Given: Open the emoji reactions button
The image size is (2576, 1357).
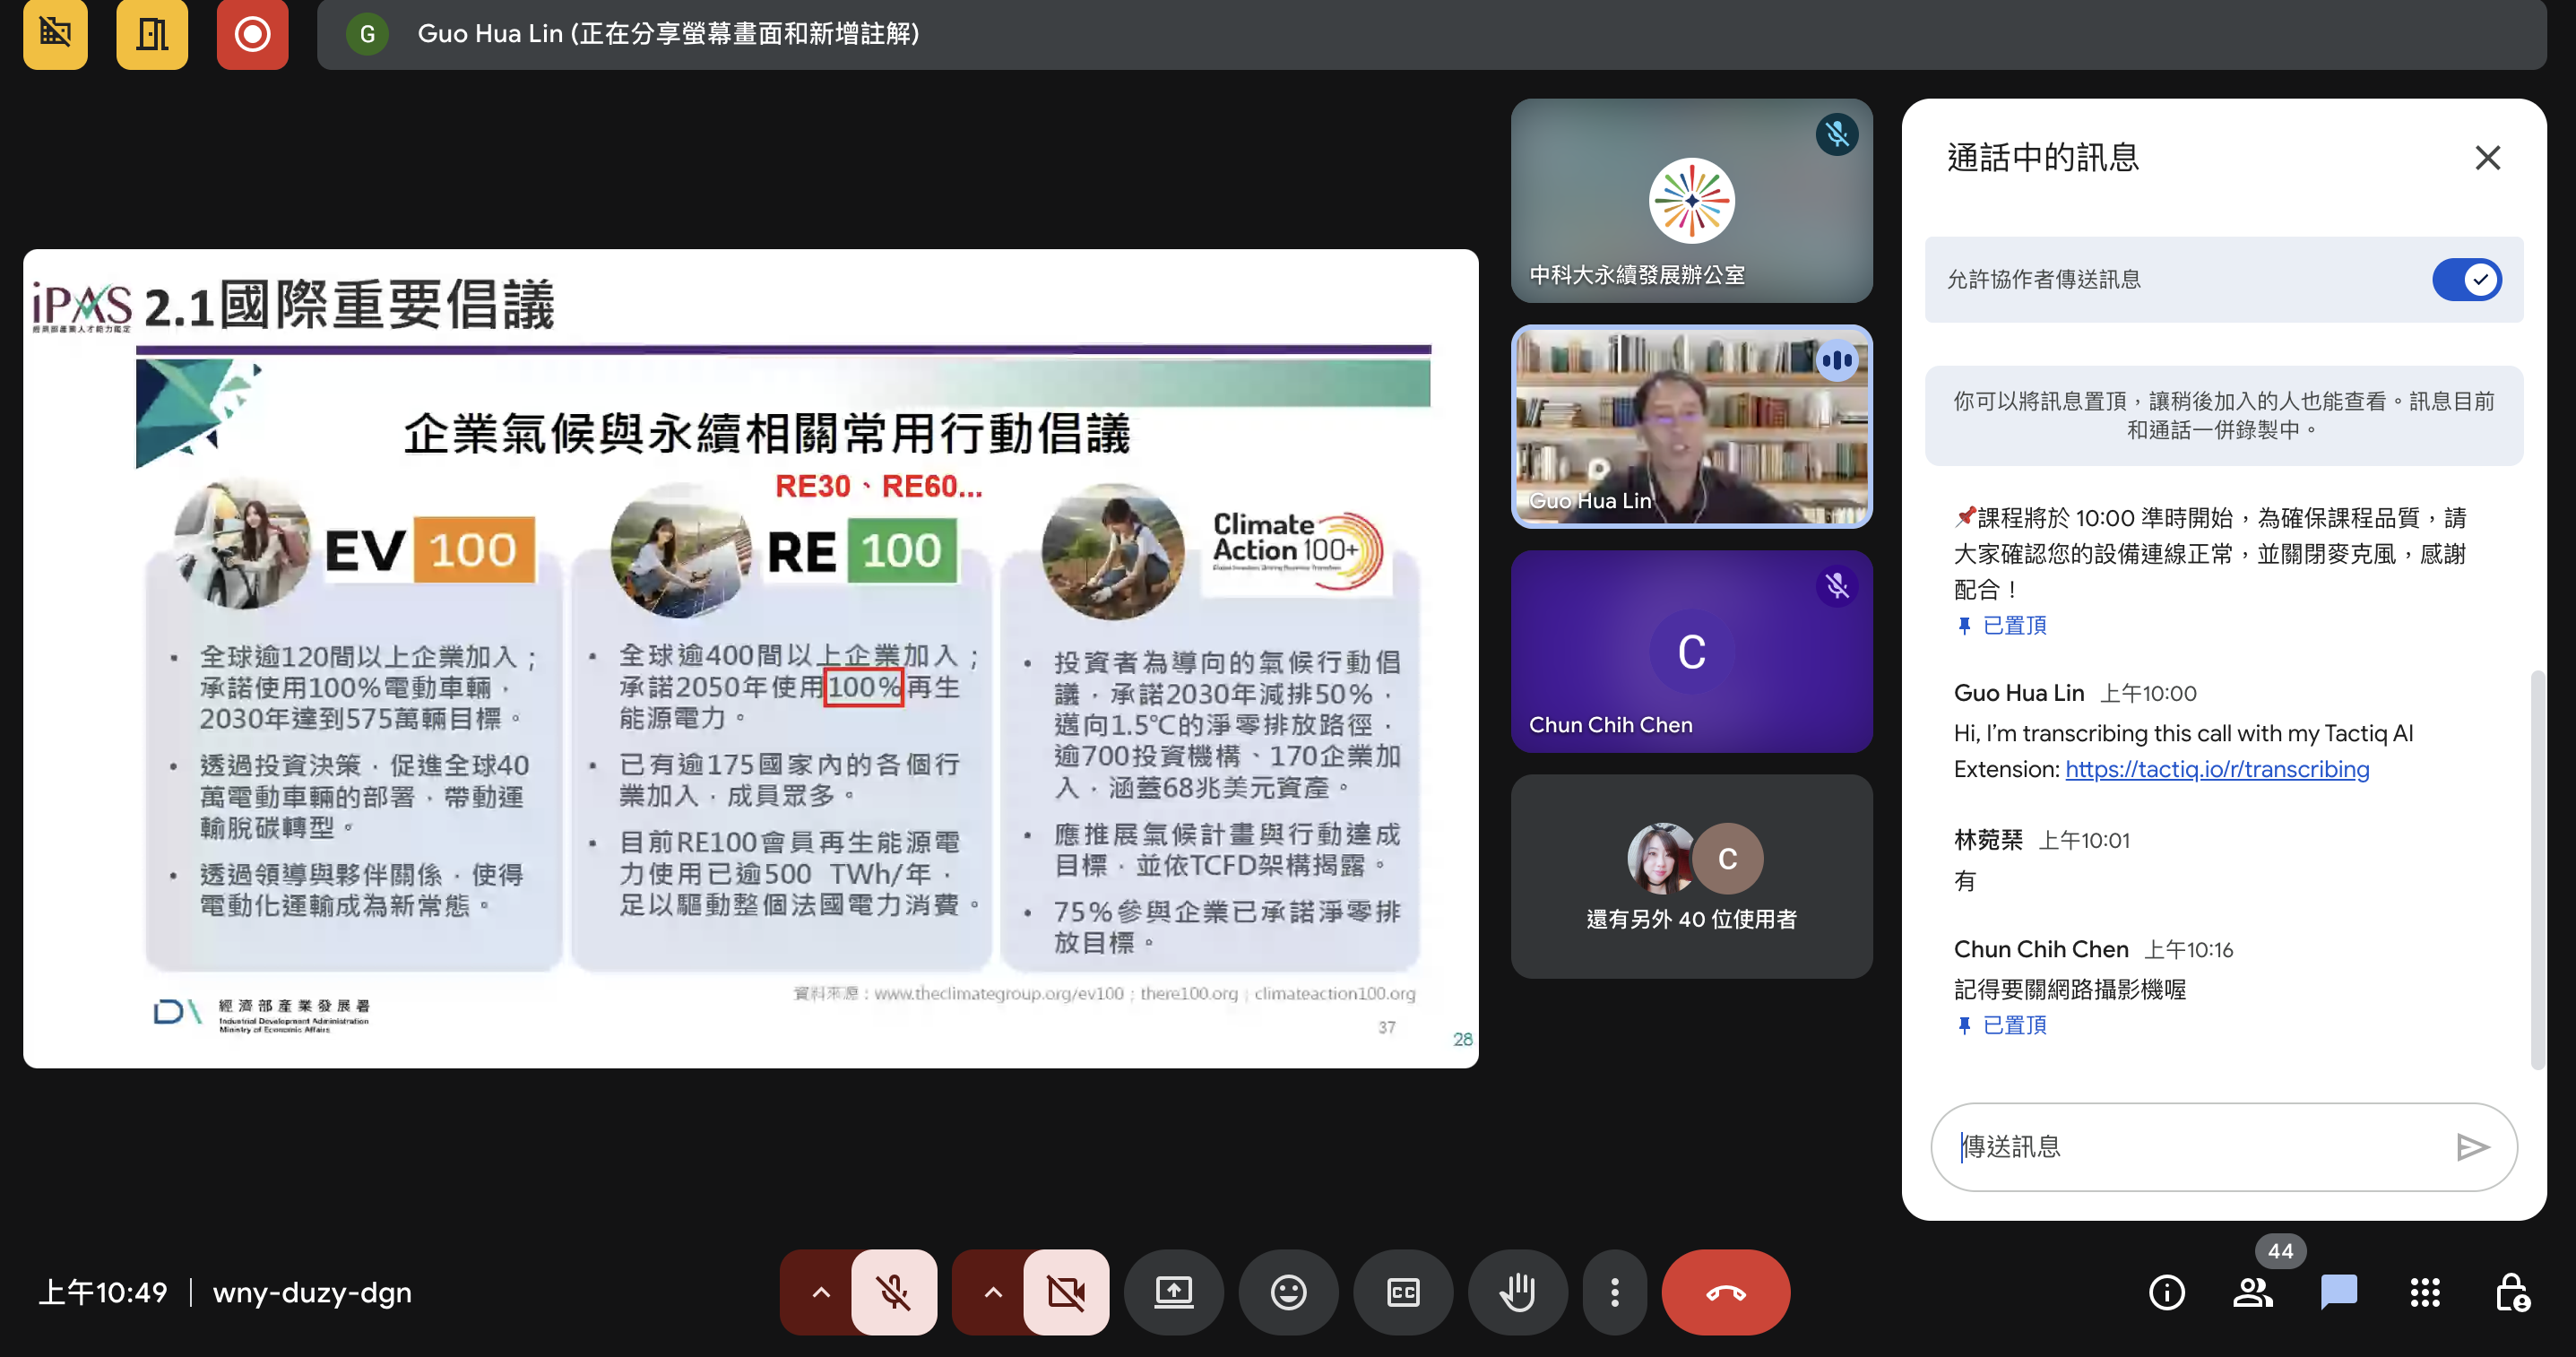Looking at the screenshot, I should click(x=1288, y=1292).
